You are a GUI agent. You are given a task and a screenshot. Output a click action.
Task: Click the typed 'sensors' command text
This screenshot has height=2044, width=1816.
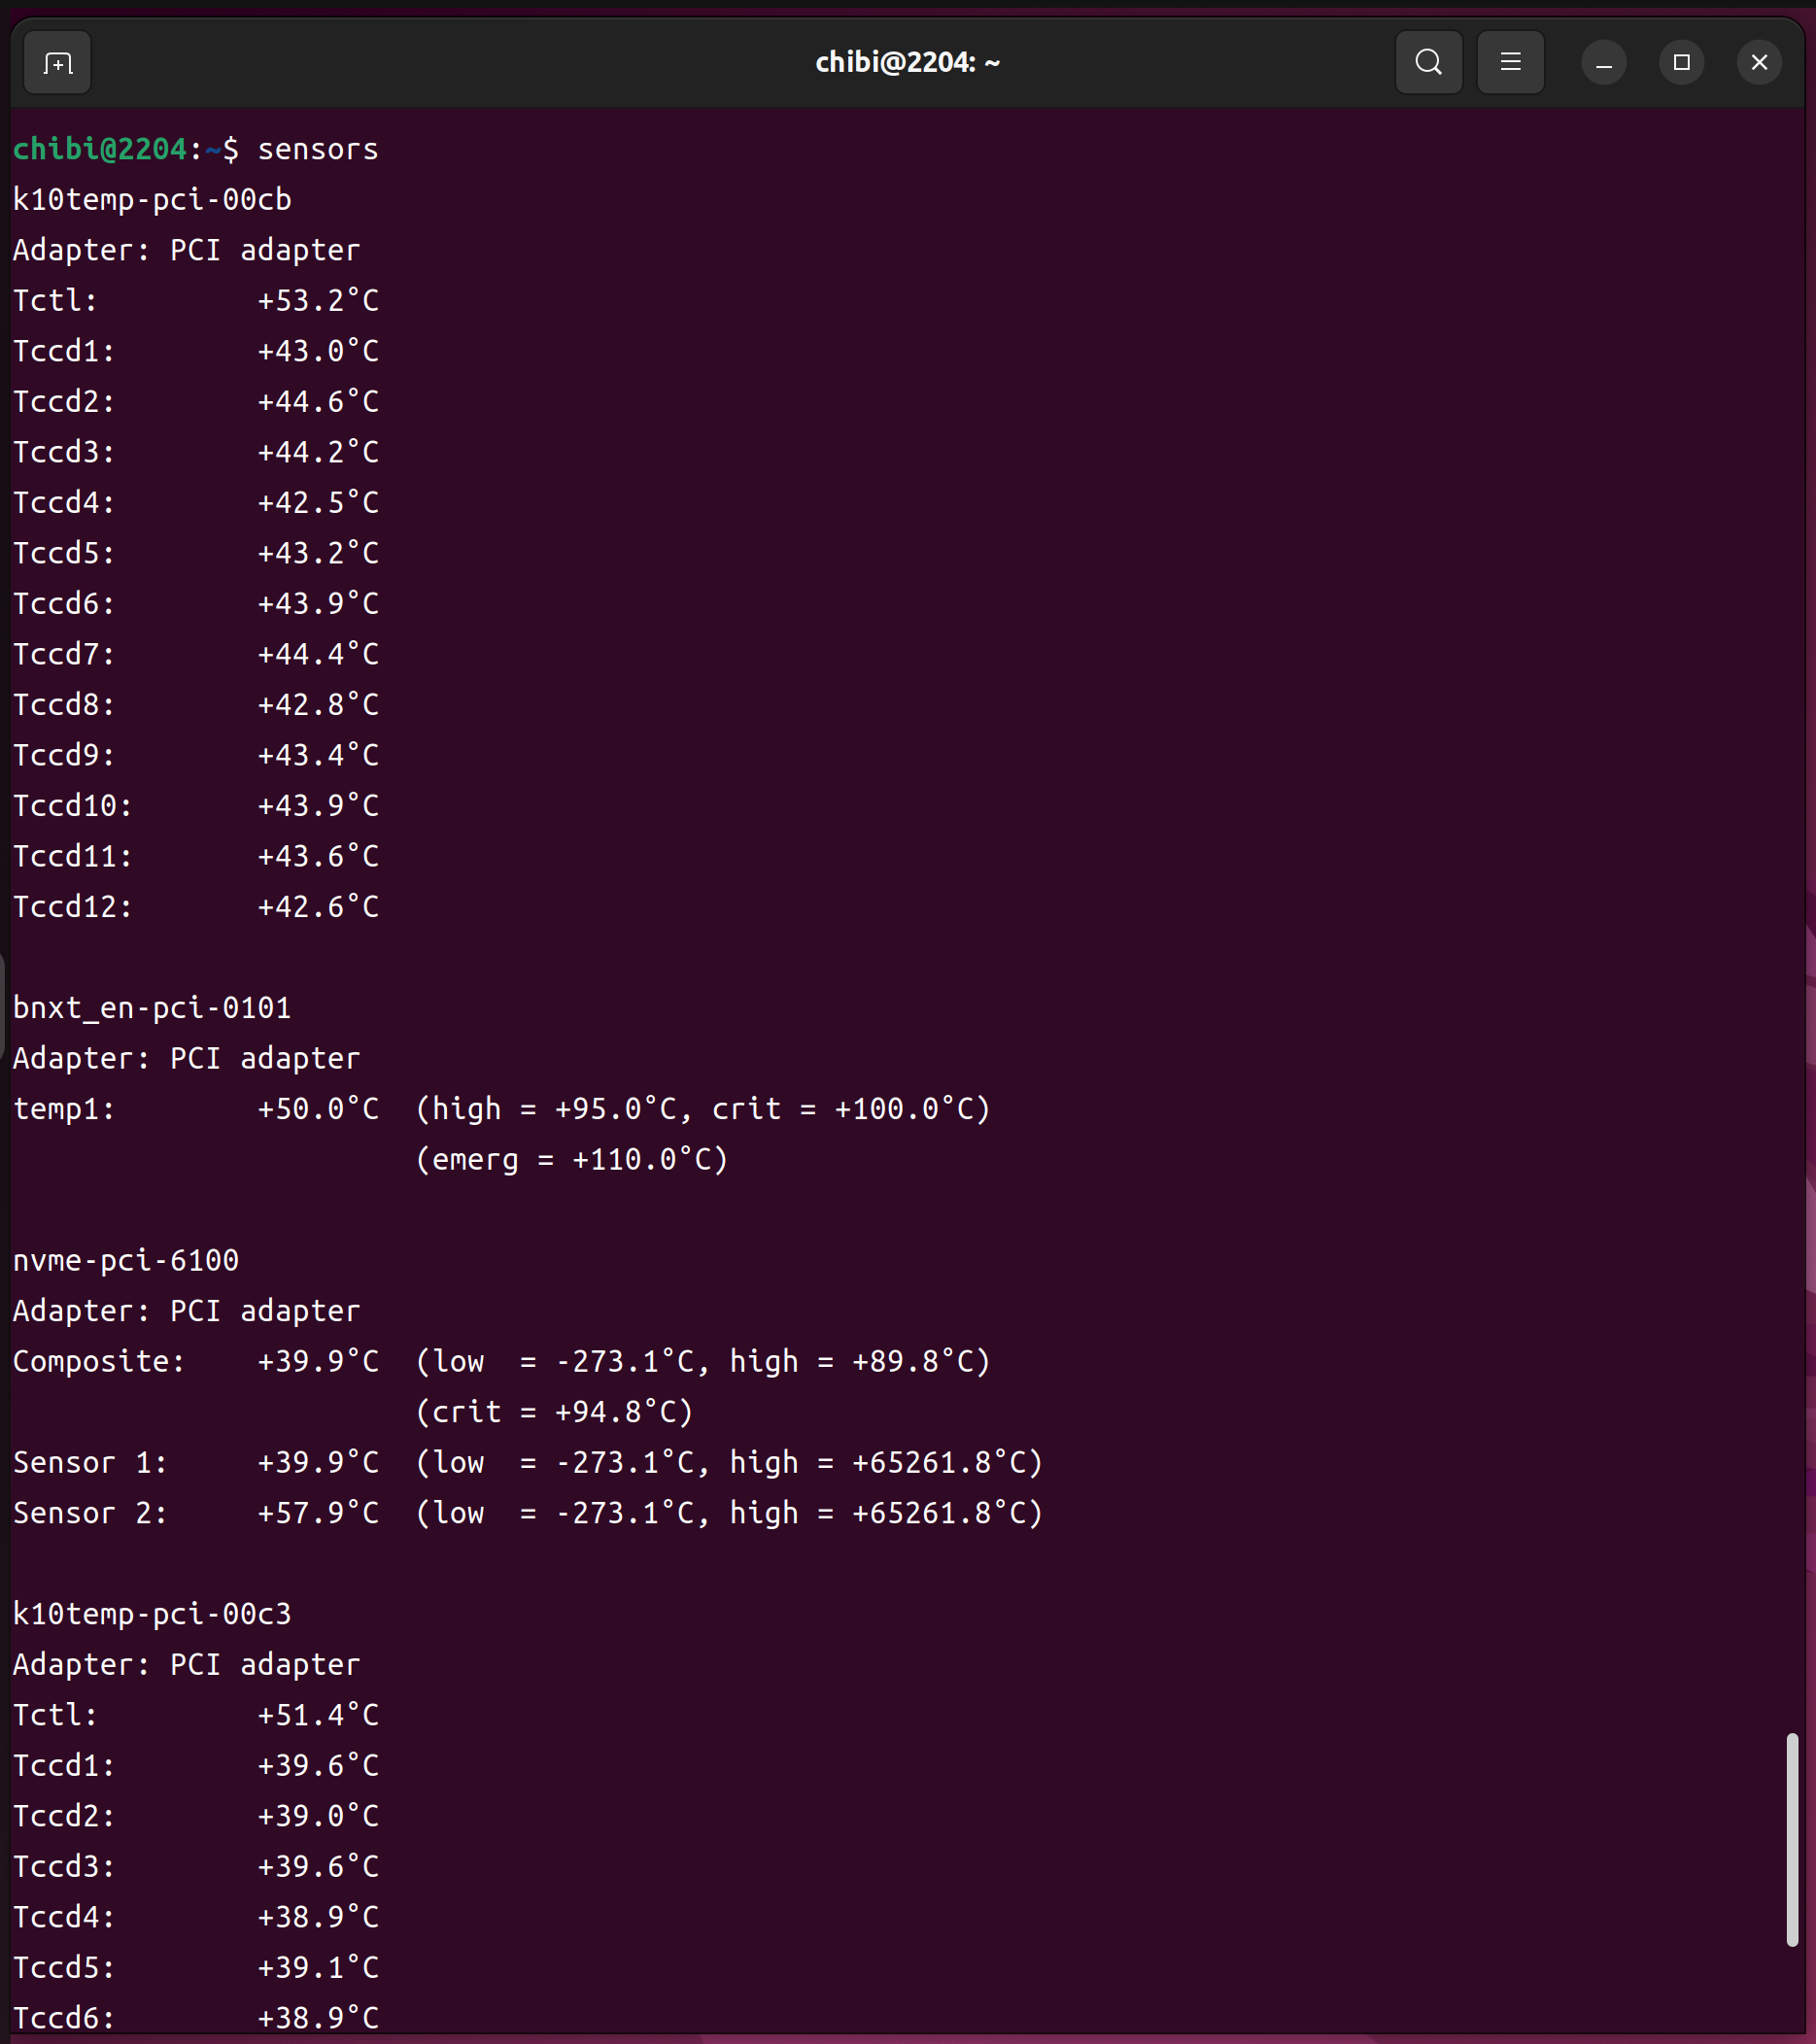pyautogui.click(x=318, y=150)
